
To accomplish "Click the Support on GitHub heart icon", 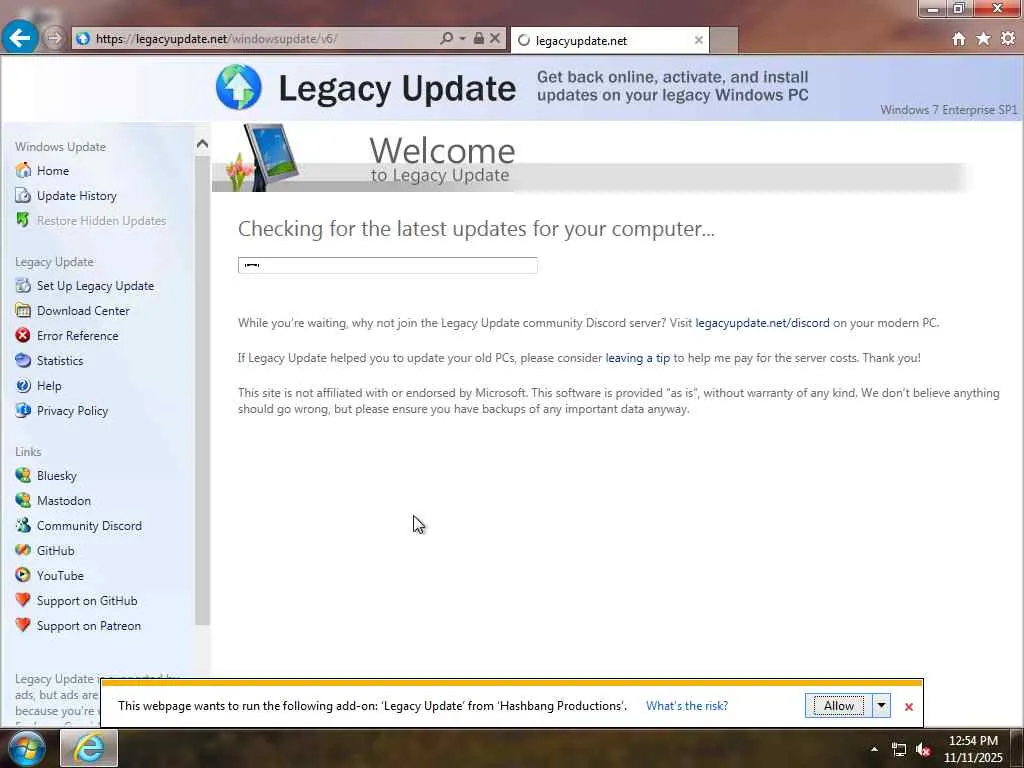I will 23,600.
